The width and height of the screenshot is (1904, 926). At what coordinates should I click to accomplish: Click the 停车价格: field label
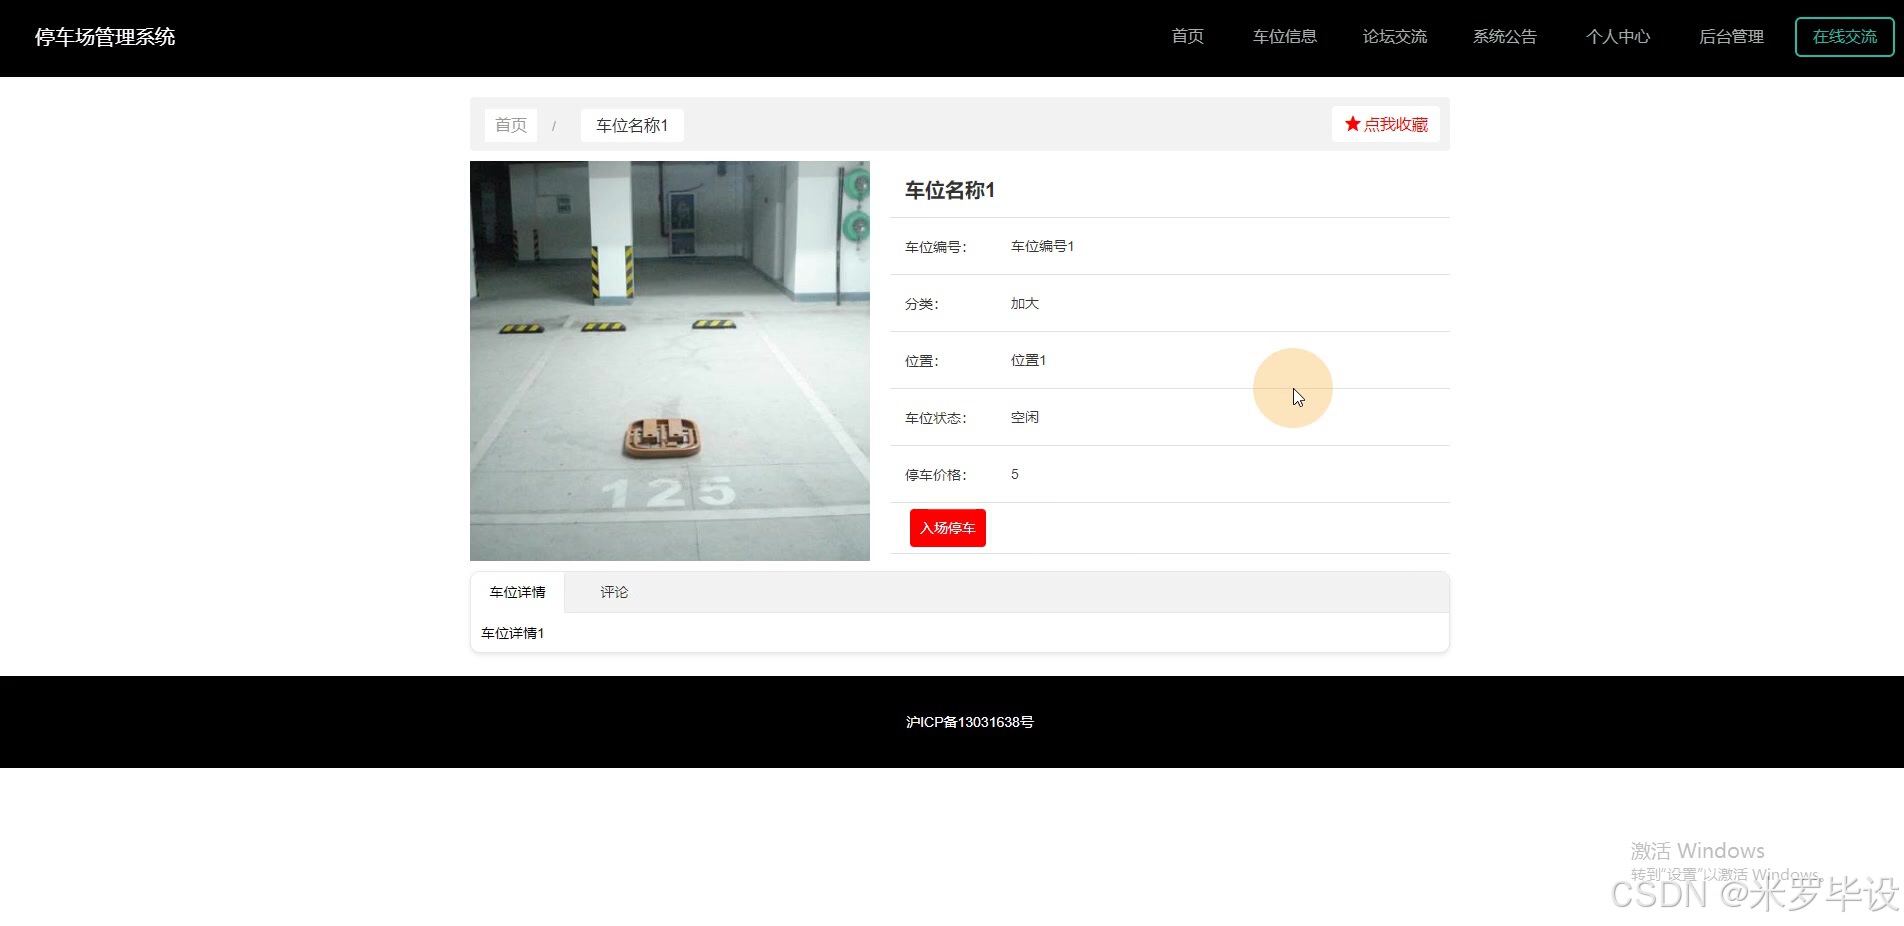[936, 475]
